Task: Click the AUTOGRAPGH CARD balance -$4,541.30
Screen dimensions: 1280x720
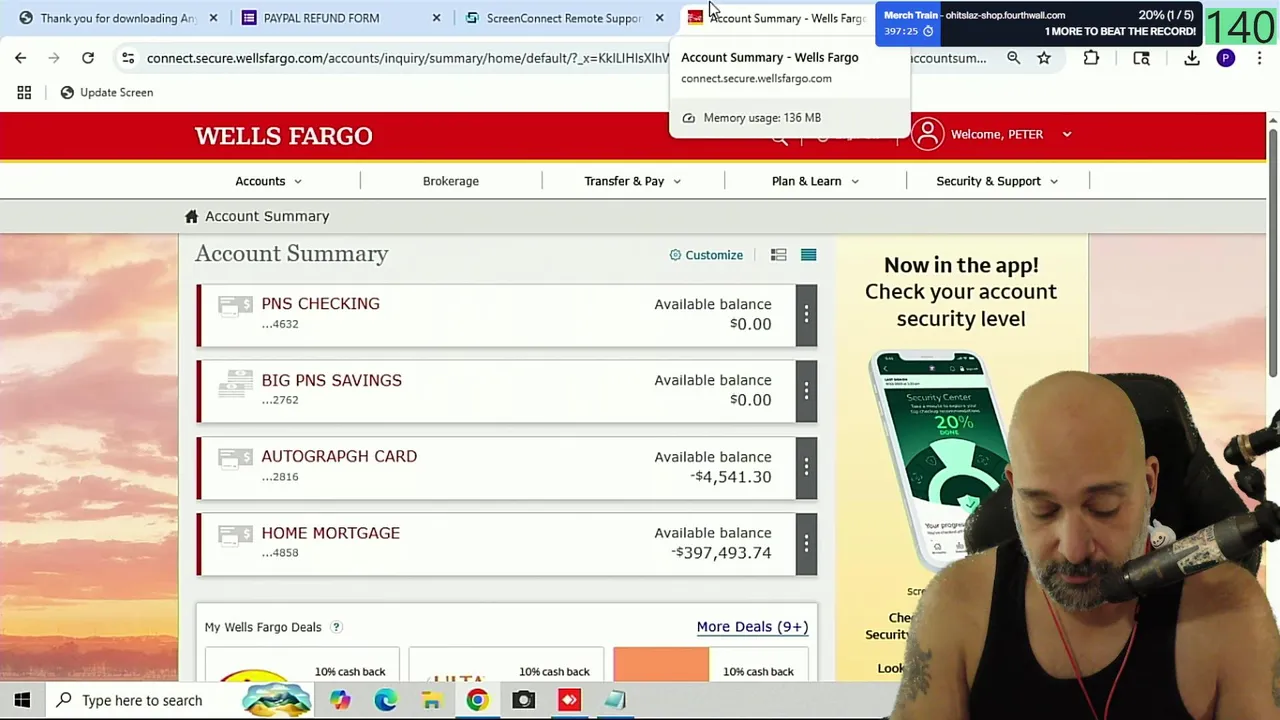Action: pyautogui.click(x=731, y=477)
